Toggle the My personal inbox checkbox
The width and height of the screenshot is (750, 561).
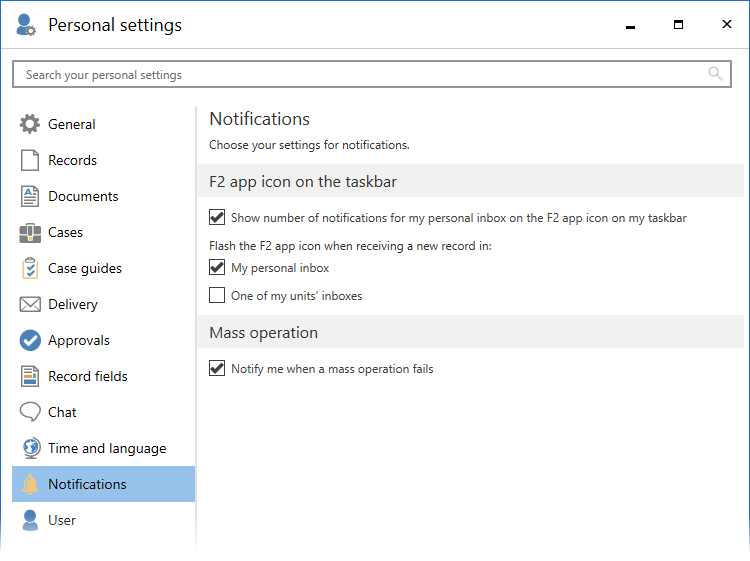(217, 267)
